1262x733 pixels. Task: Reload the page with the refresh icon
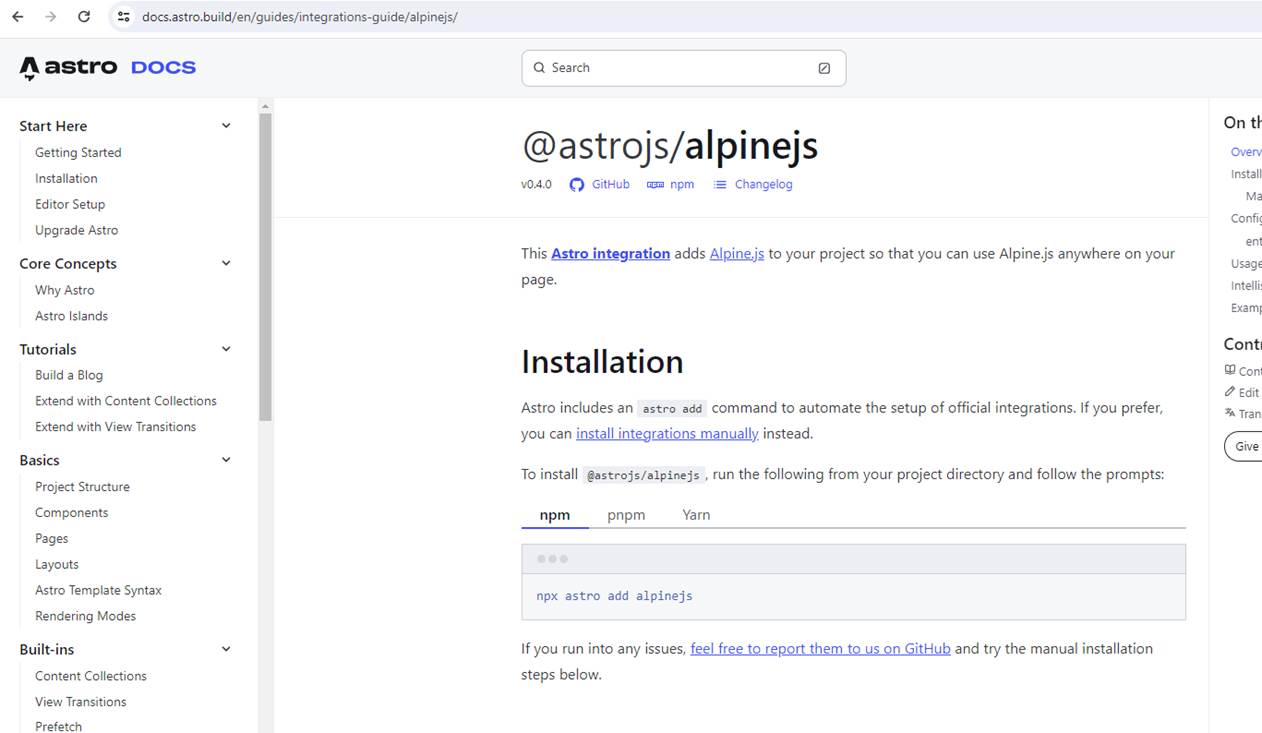[84, 17]
